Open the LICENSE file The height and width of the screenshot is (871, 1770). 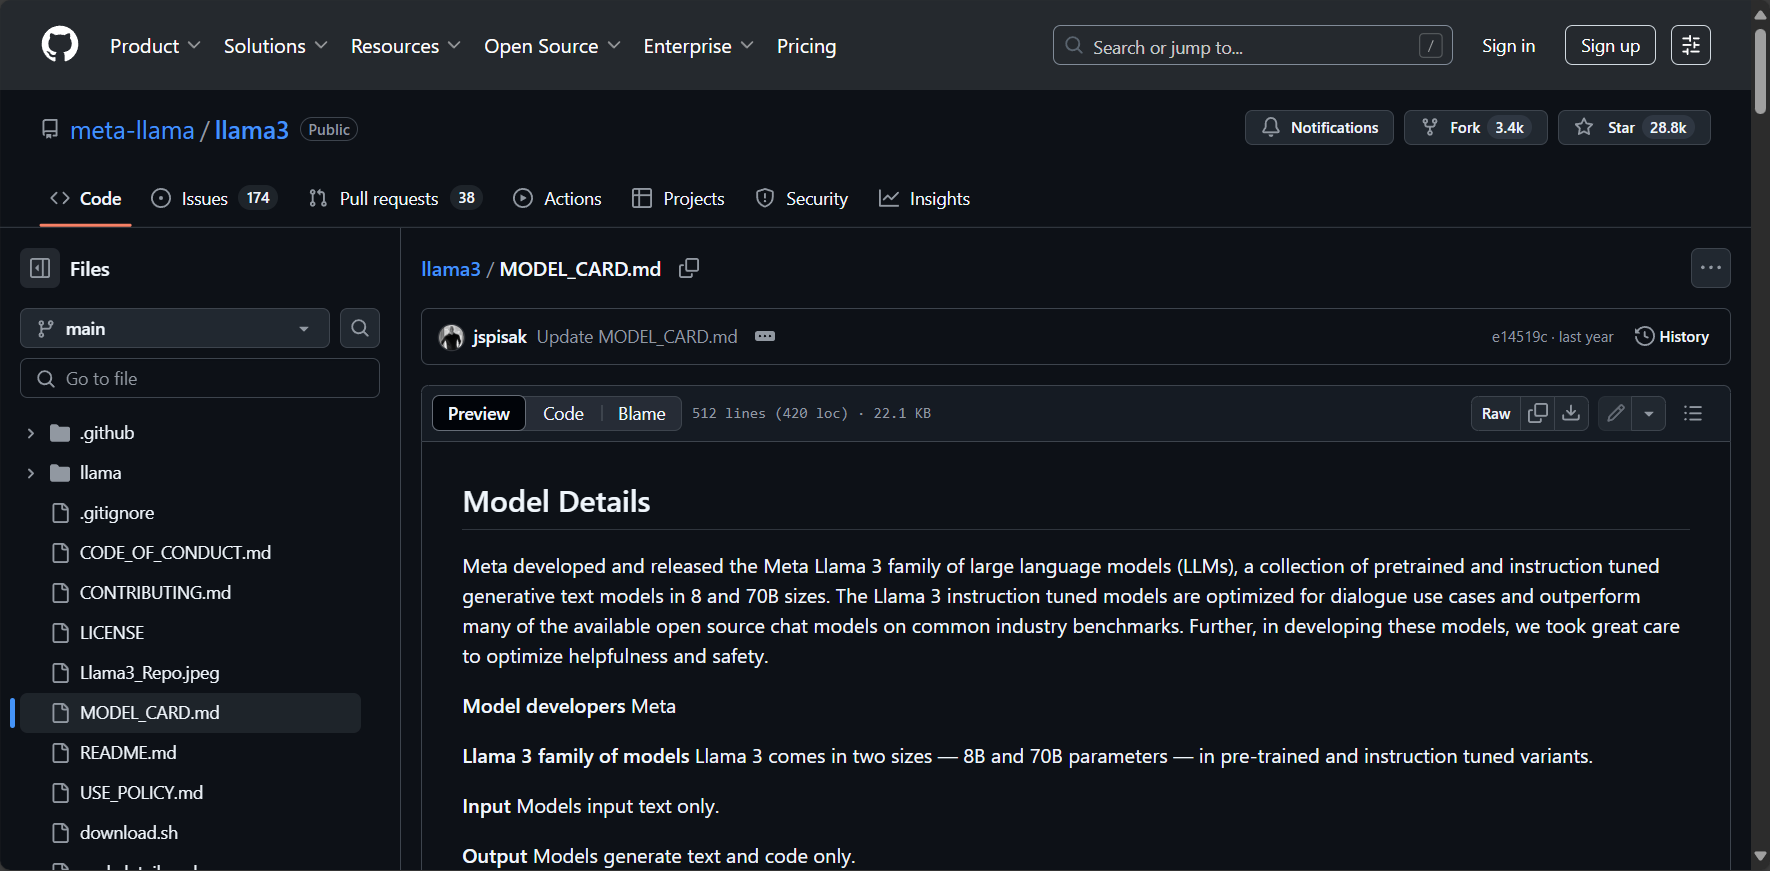pos(112,633)
